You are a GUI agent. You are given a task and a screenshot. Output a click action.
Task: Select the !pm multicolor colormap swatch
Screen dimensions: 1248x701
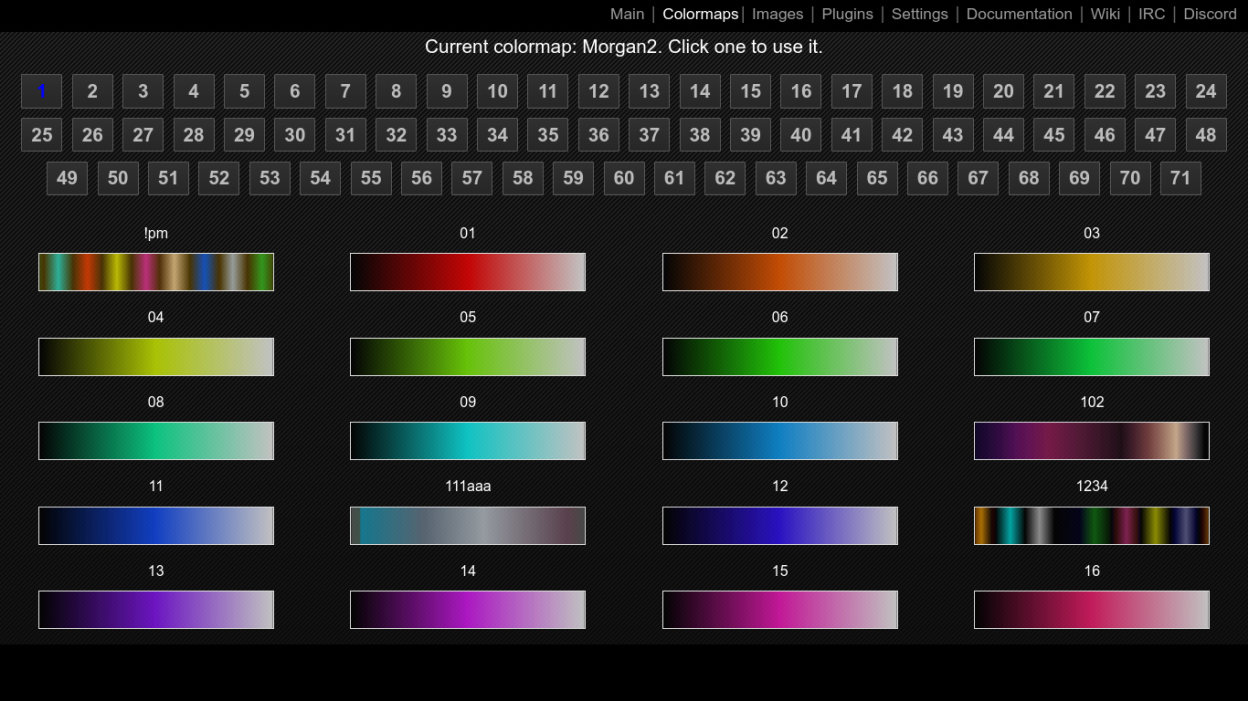tap(156, 272)
